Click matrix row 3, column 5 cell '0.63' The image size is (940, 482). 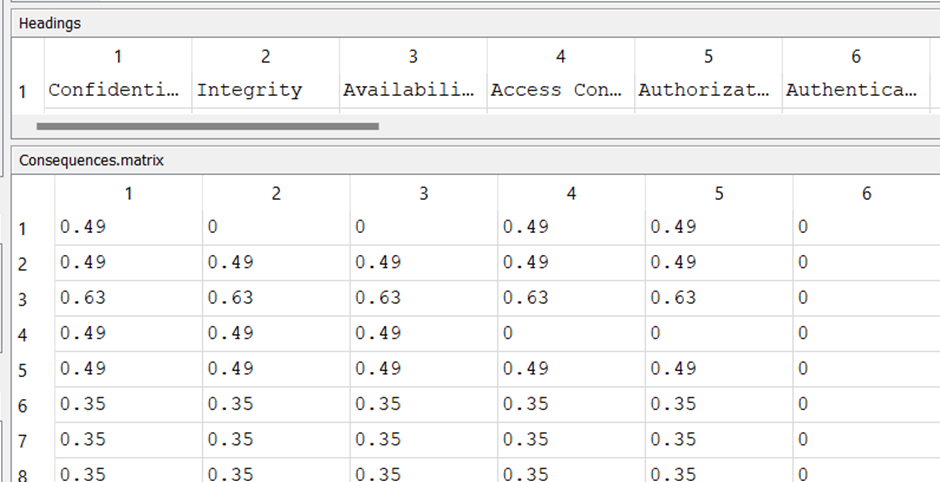(718, 298)
